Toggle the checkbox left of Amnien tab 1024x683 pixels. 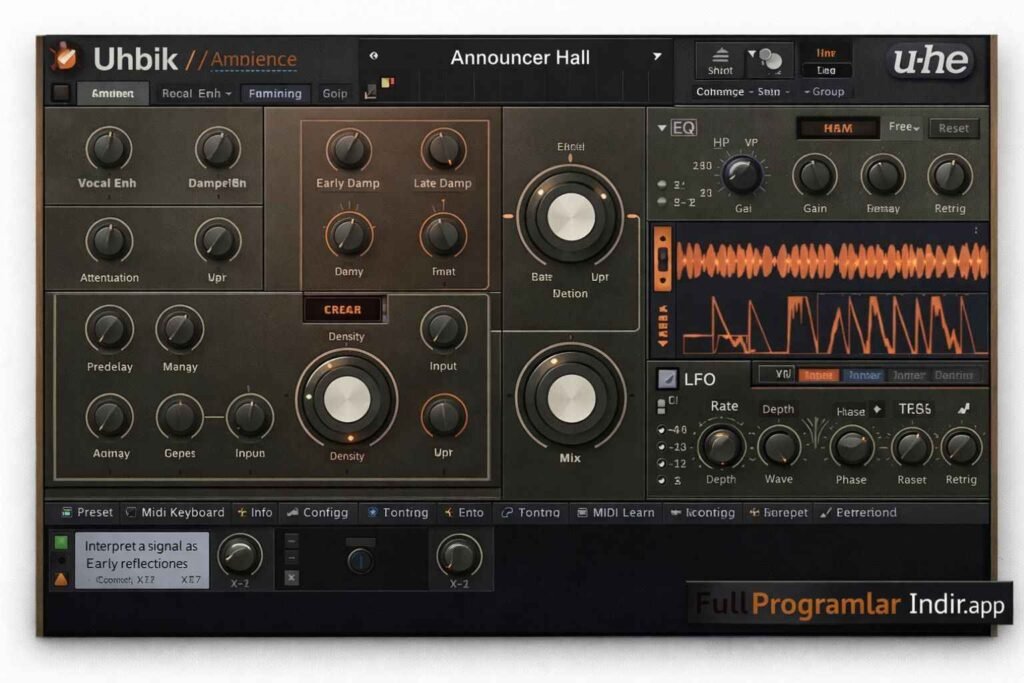(61, 93)
